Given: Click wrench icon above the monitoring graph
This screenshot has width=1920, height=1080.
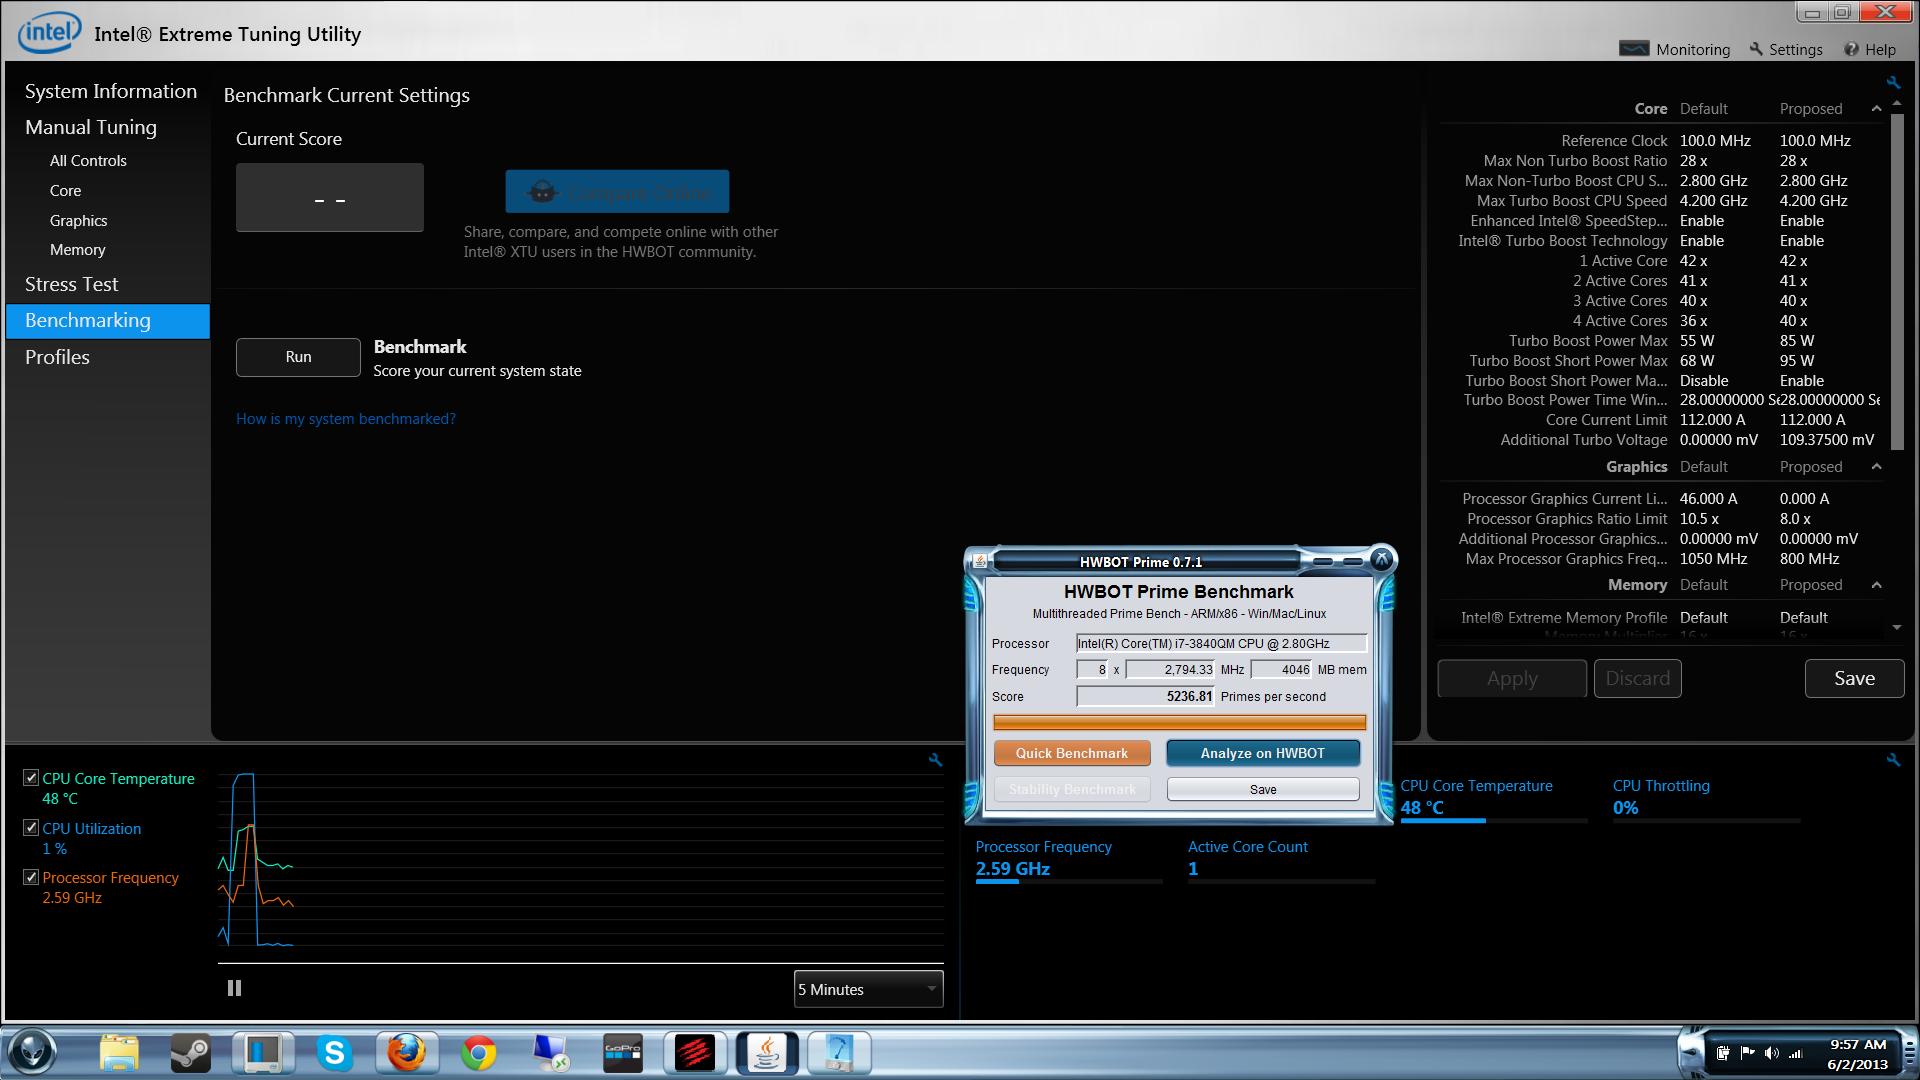Looking at the screenshot, I should click(935, 760).
